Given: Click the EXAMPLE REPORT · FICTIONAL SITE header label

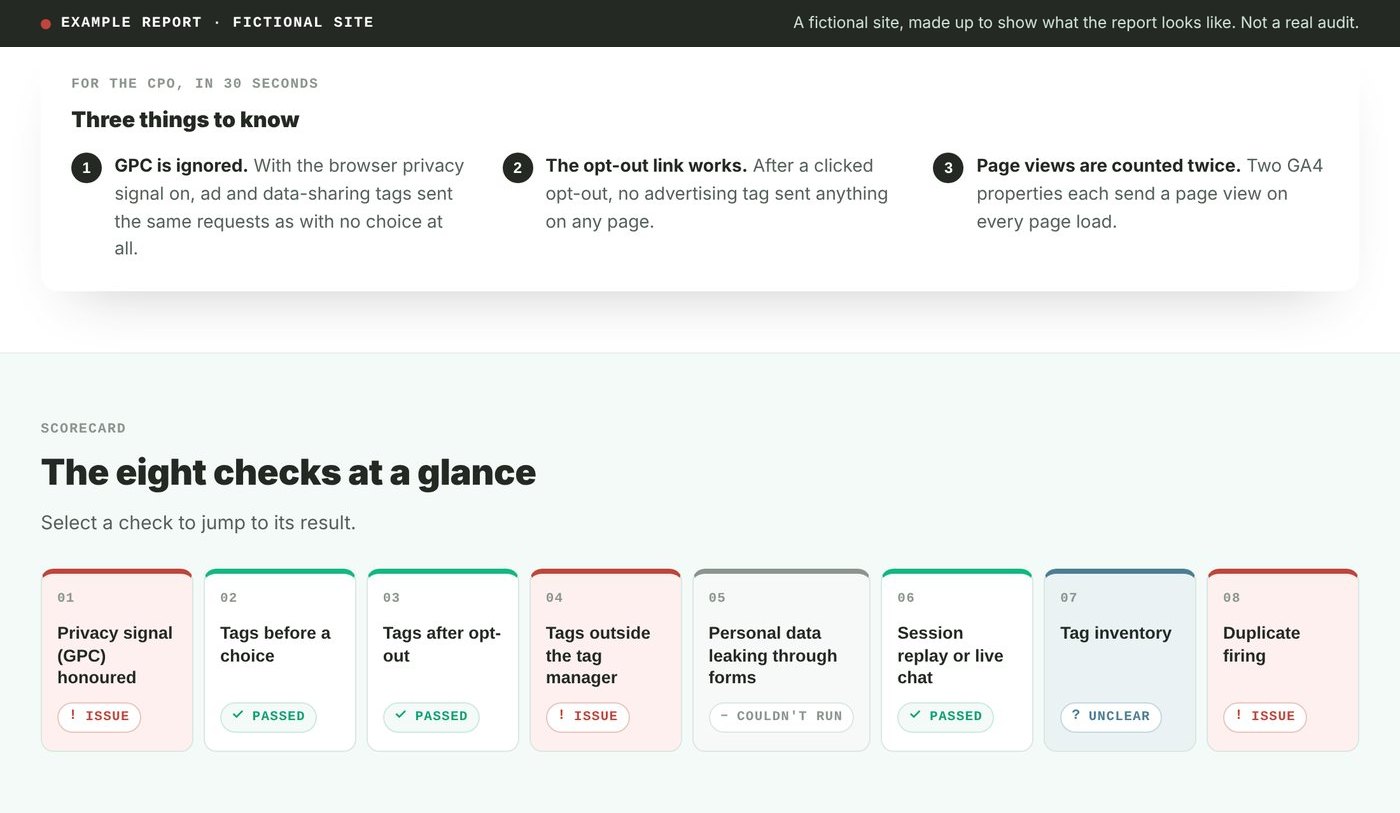Looking at the screenshot, I should [x=217, y=23].
